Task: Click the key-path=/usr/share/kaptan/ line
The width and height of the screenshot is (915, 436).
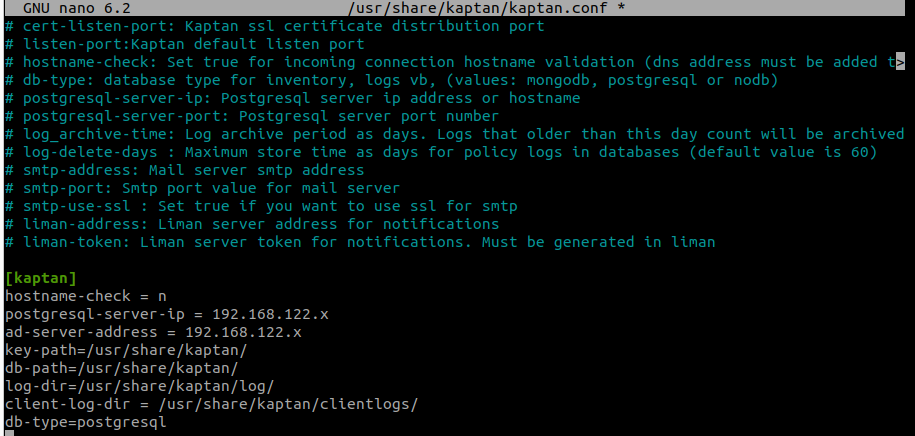Action: [x=126, y=351]
